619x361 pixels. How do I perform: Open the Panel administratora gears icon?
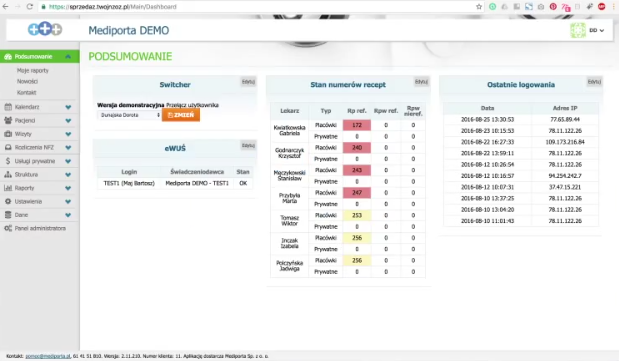pos(8,228)
